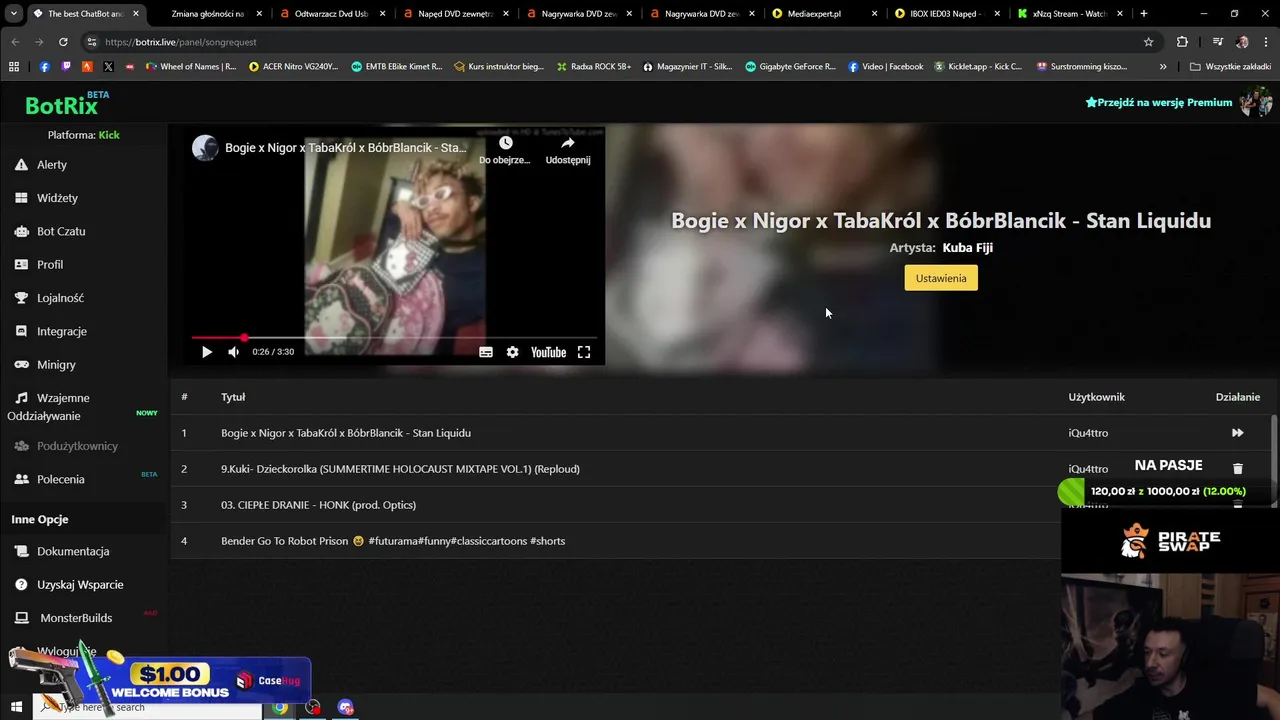Screen dimensions: 1280x720
Task: Click the BotRix logo
Action: 62,104
